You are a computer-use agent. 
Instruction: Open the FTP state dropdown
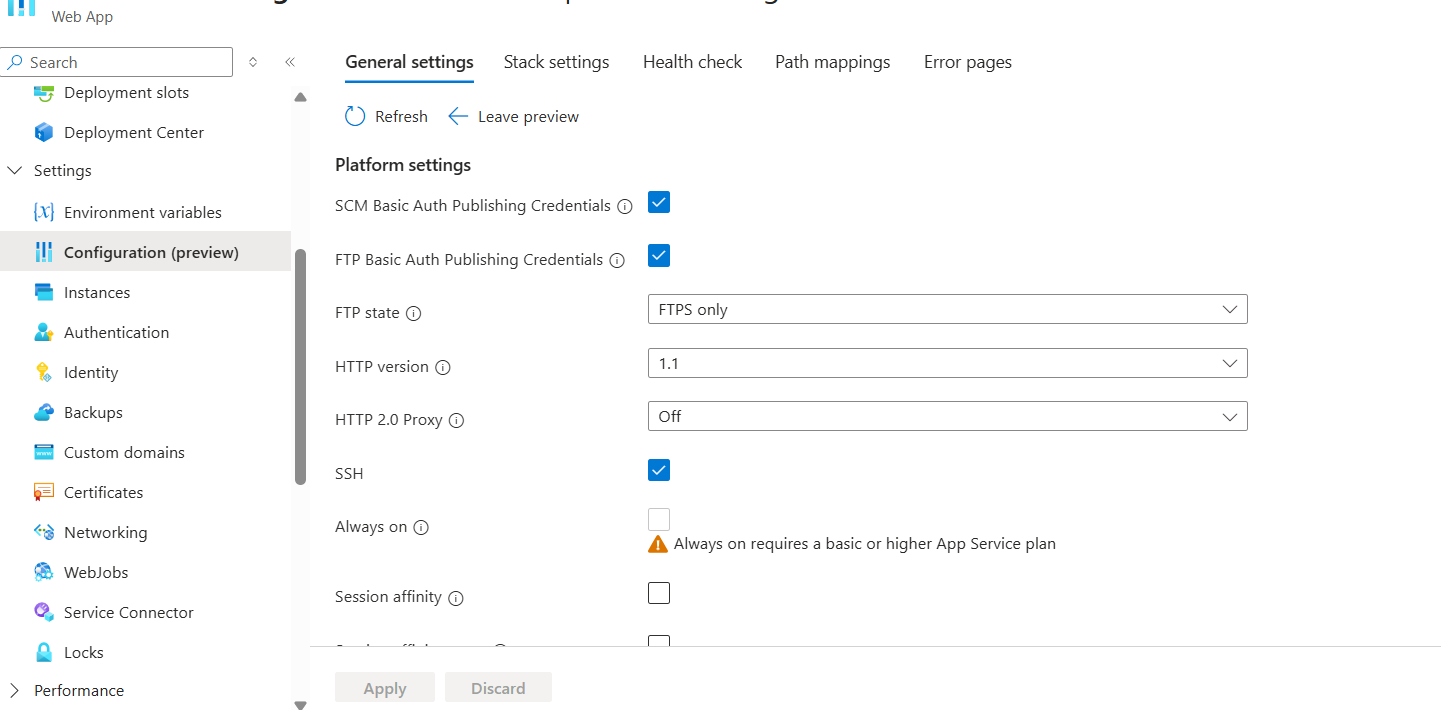point(947,310)
